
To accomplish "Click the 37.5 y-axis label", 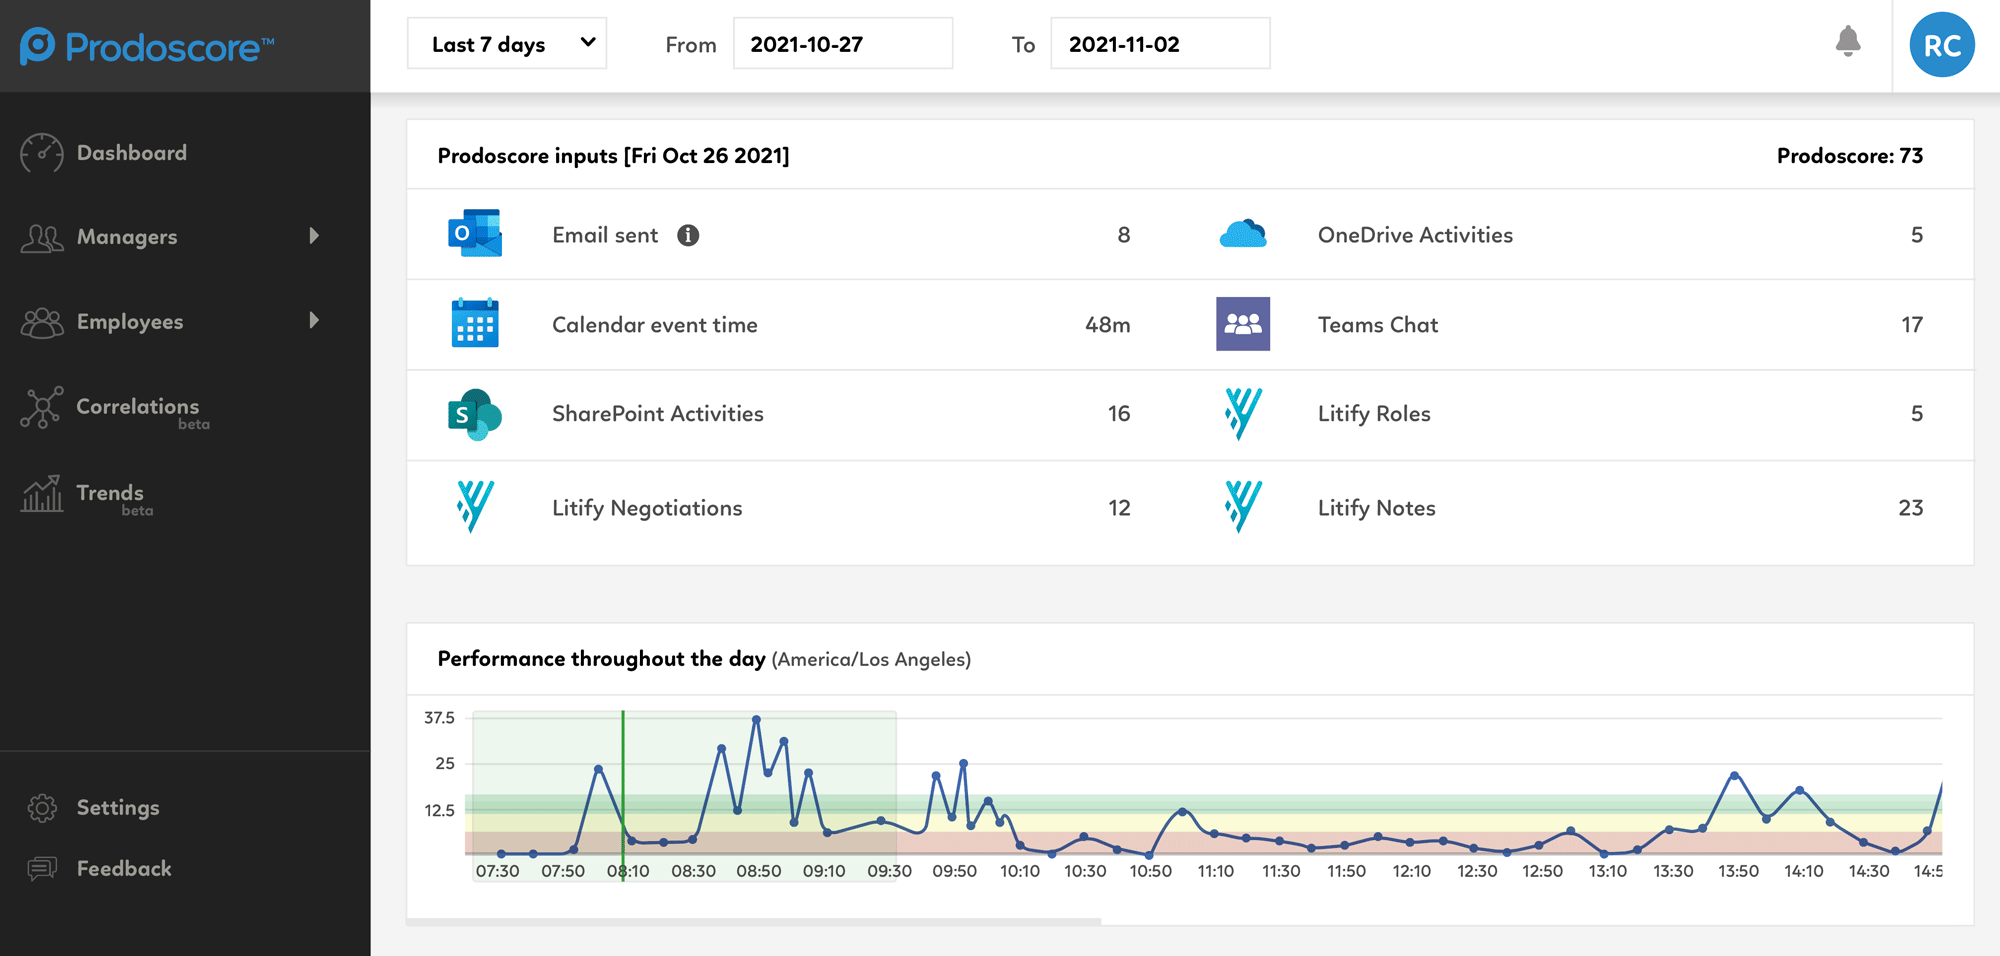I will [439, 718].
